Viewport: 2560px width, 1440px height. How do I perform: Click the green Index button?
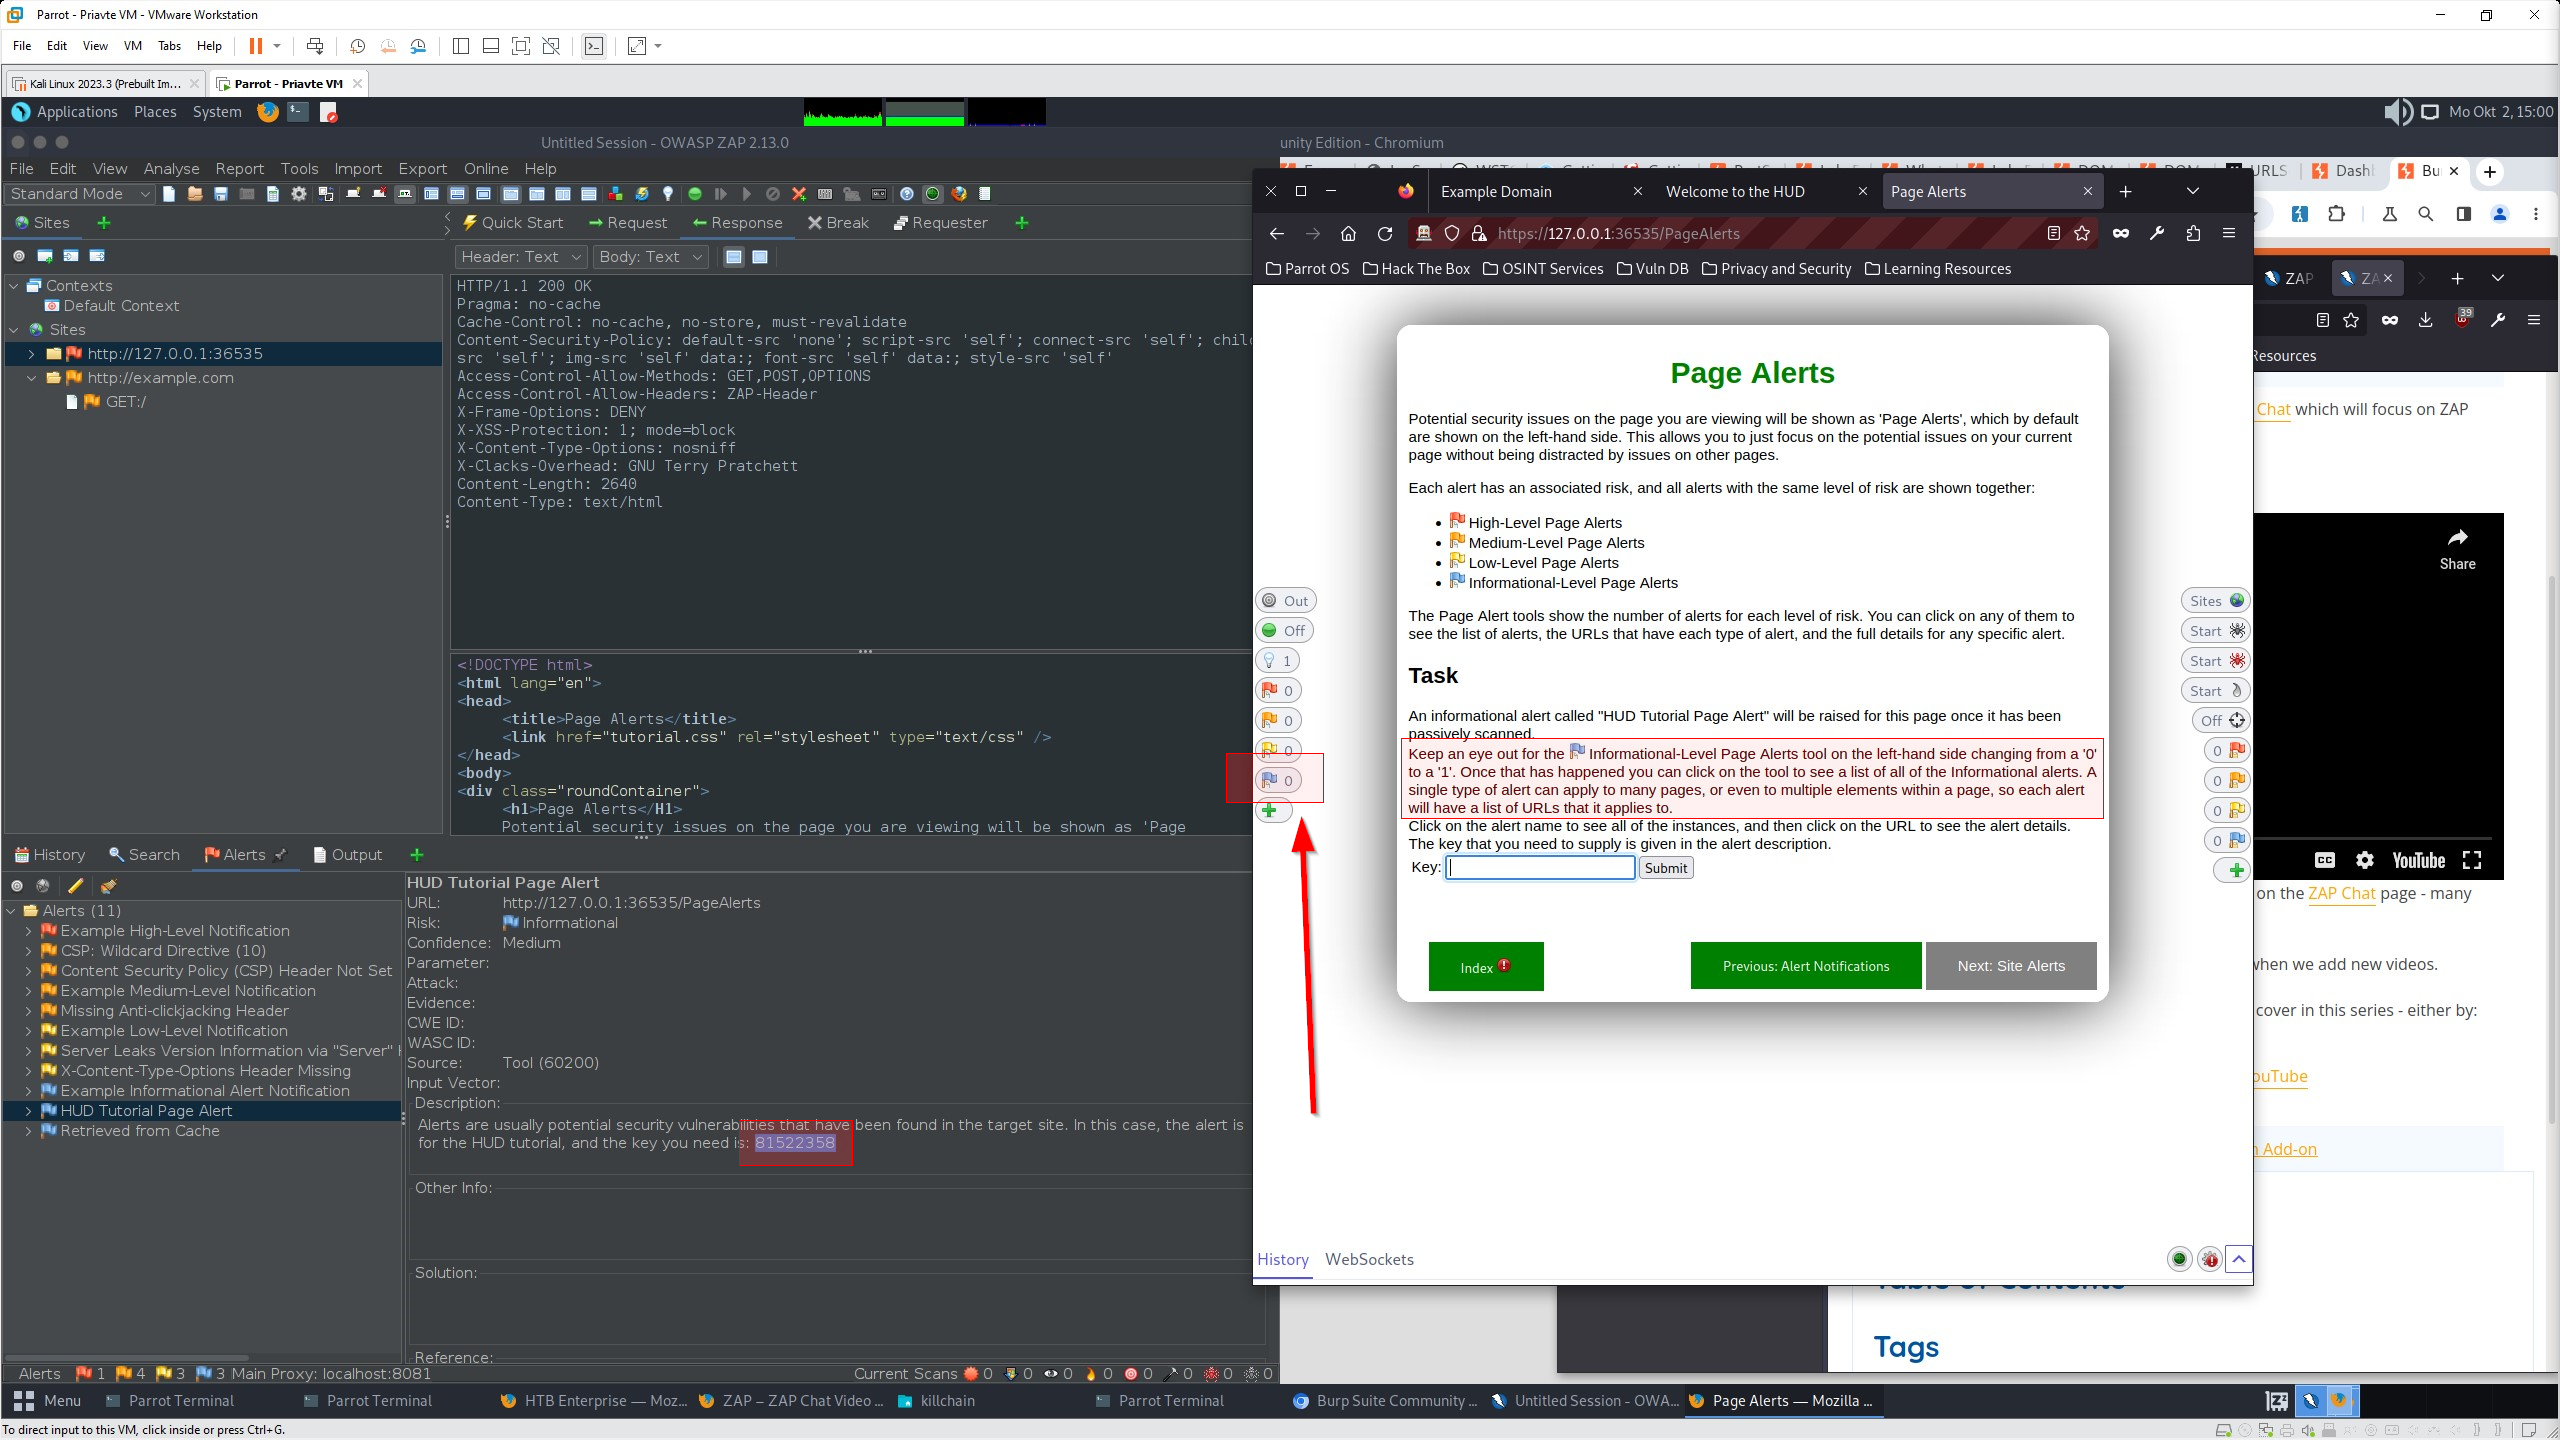[1486, 967]
